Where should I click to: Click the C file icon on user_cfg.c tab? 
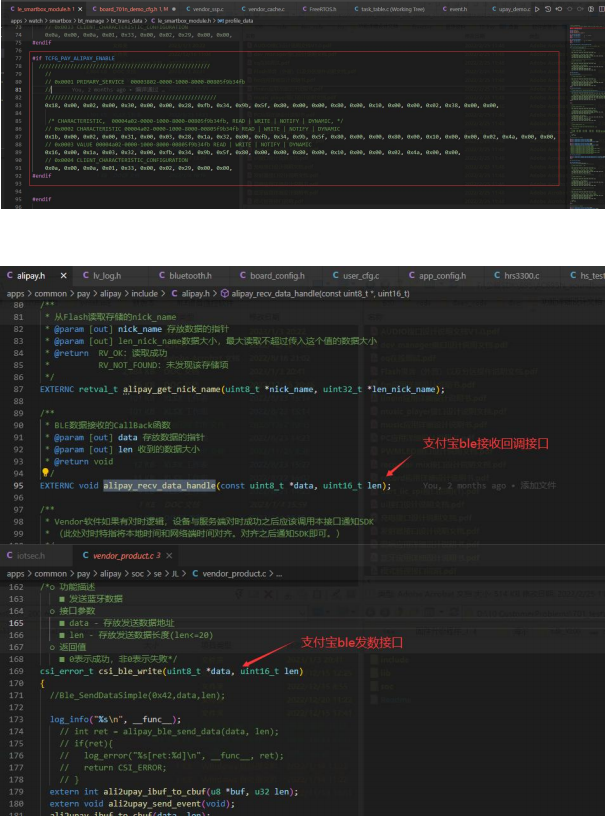click(x=336, y=276)
